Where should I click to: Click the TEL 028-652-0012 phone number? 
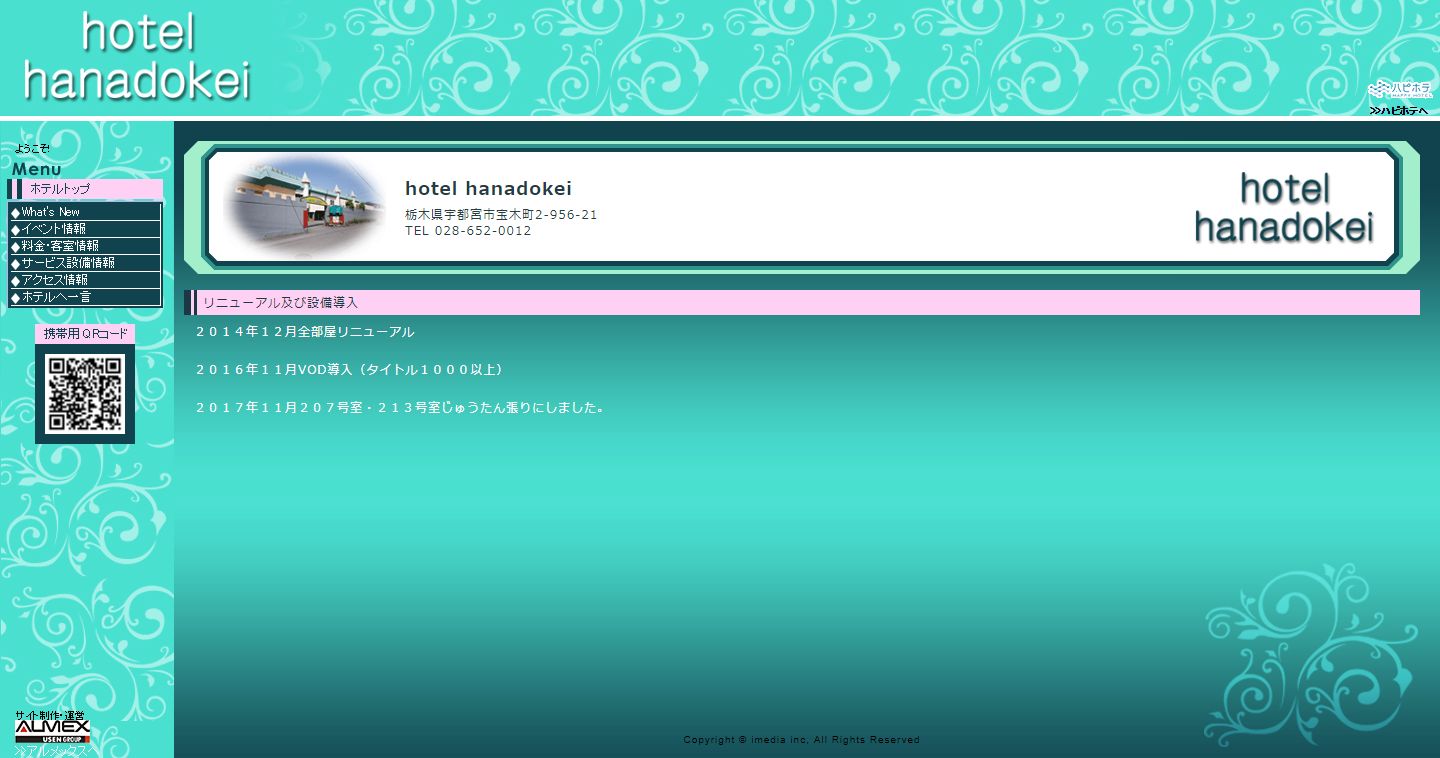tap(468, 231)
